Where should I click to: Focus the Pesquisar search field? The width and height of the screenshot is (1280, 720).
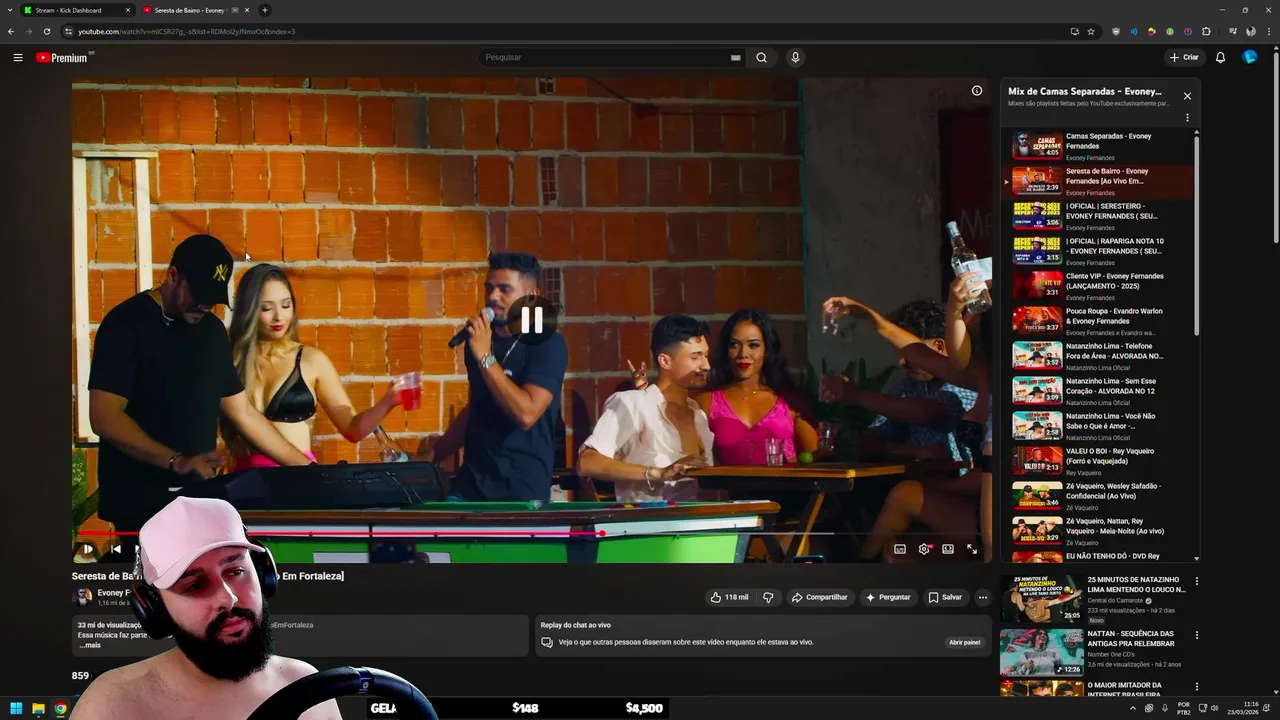[x=605, y=57]
